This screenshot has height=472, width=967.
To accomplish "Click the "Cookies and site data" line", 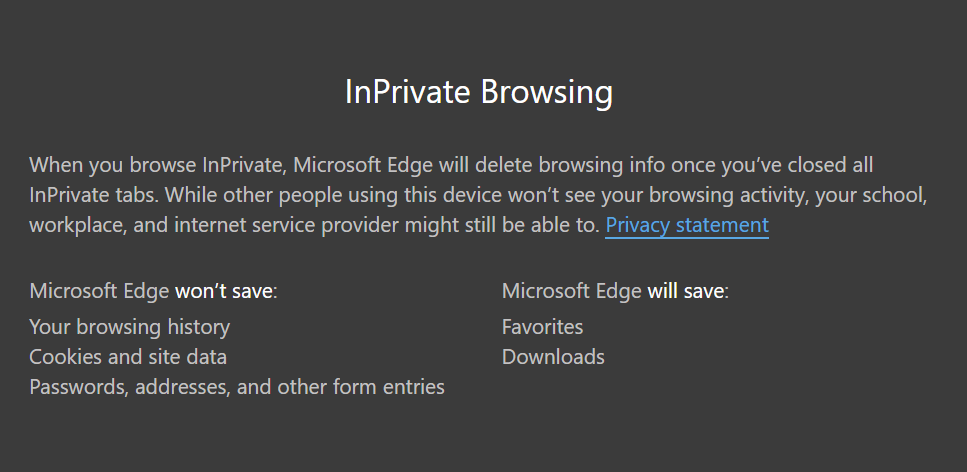I will (128, 357).
